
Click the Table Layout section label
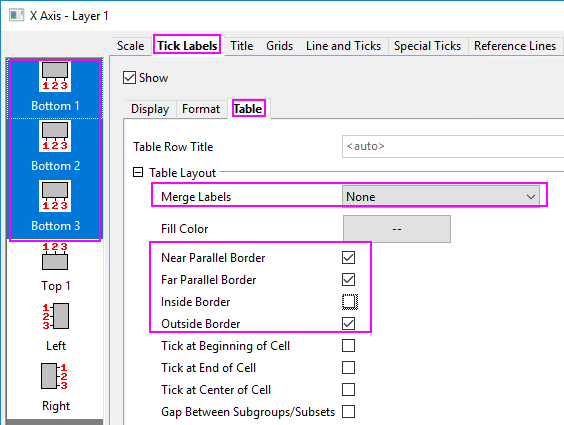click(182, 173)
